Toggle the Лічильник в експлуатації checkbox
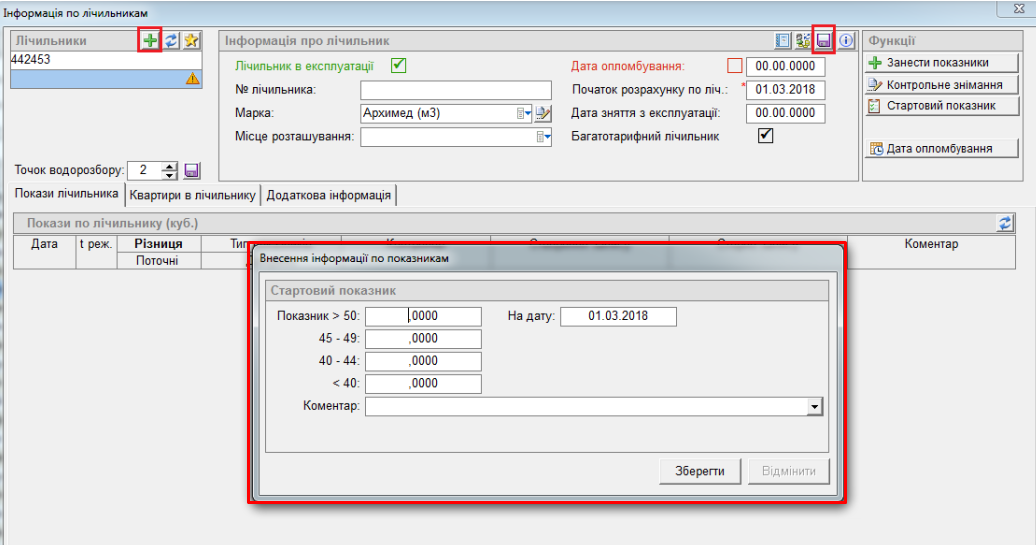 click(x=398, y=66)
